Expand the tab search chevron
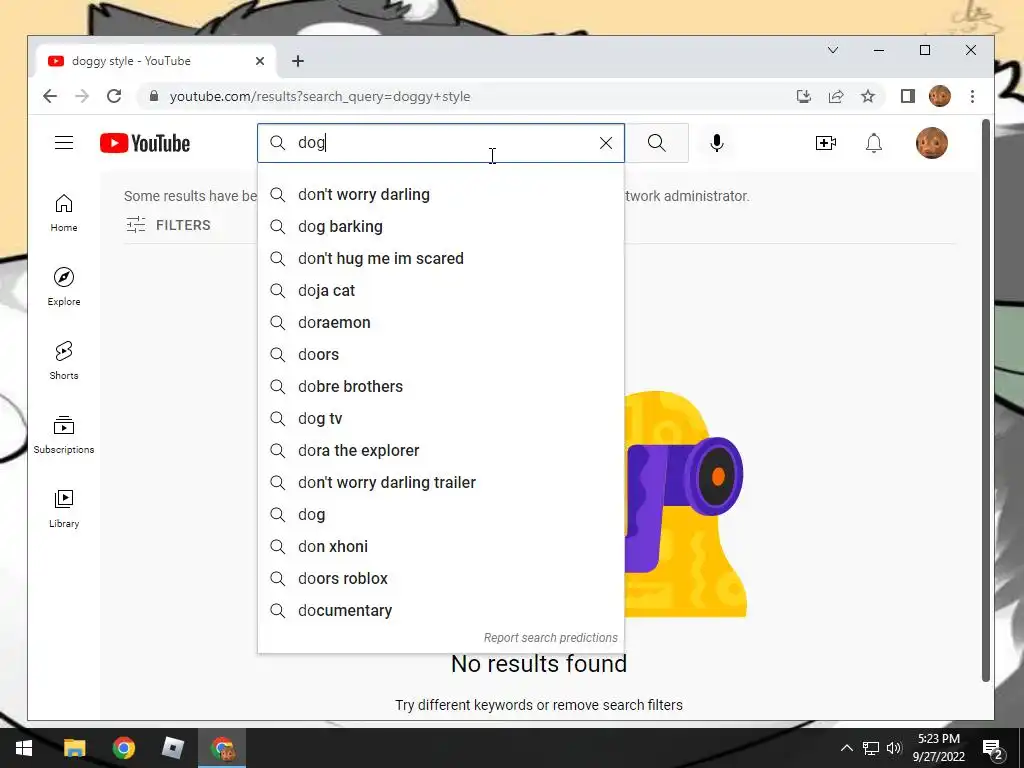This screenshot has width=1024, height=768. tap(833, 50)
